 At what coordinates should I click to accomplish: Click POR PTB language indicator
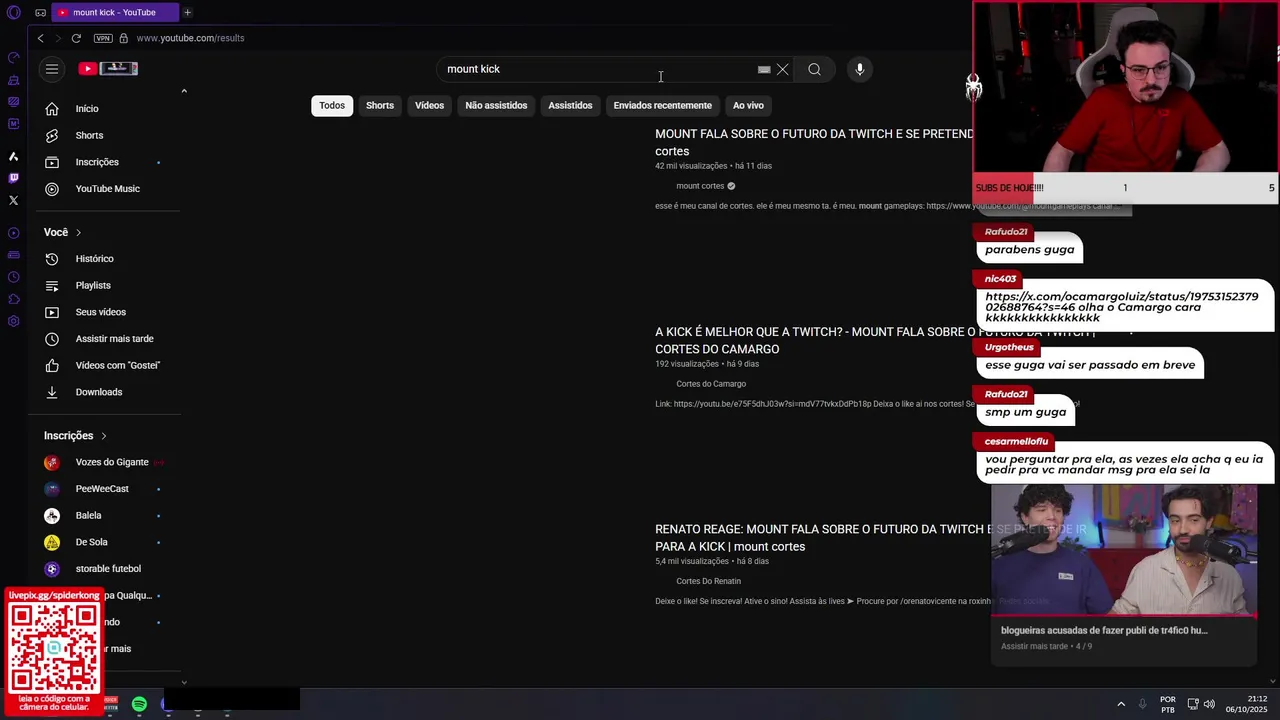pyautogui.click(x=1168, y=704)
